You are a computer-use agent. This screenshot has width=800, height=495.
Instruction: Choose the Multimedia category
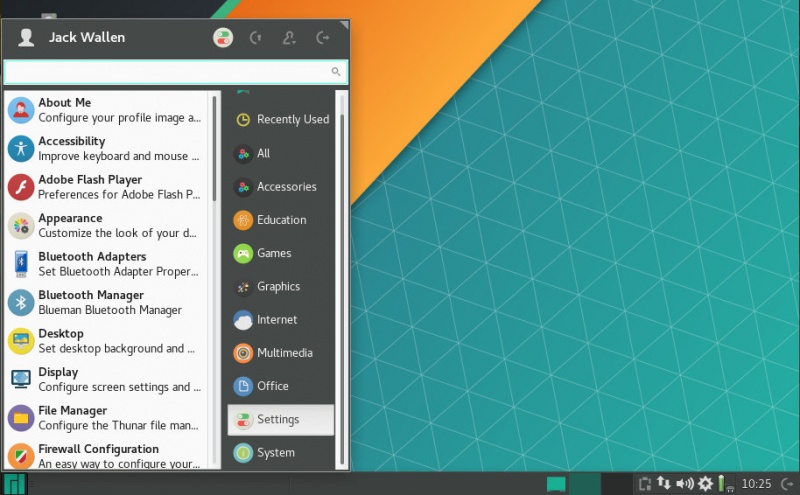(x=282, y=353)
